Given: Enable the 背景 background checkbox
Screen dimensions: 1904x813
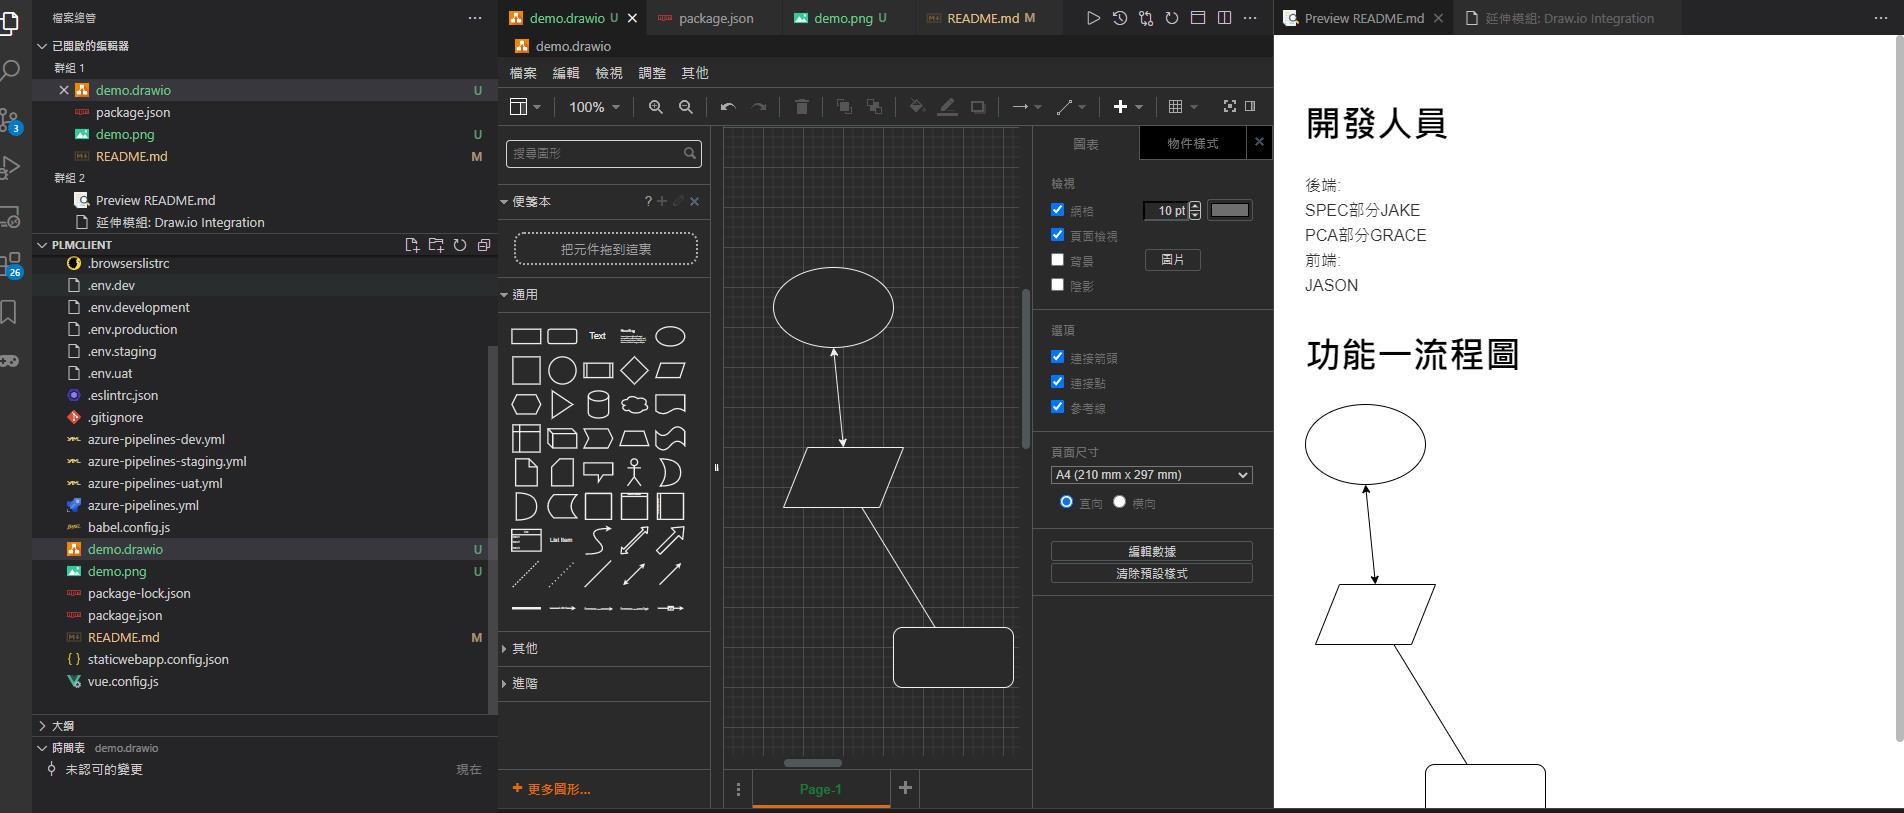Looking at the screenshot, I should 1057,260.
